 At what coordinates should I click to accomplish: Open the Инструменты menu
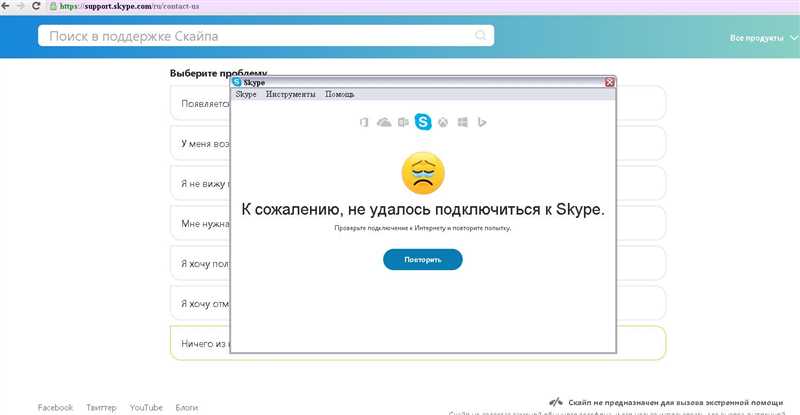290,94
